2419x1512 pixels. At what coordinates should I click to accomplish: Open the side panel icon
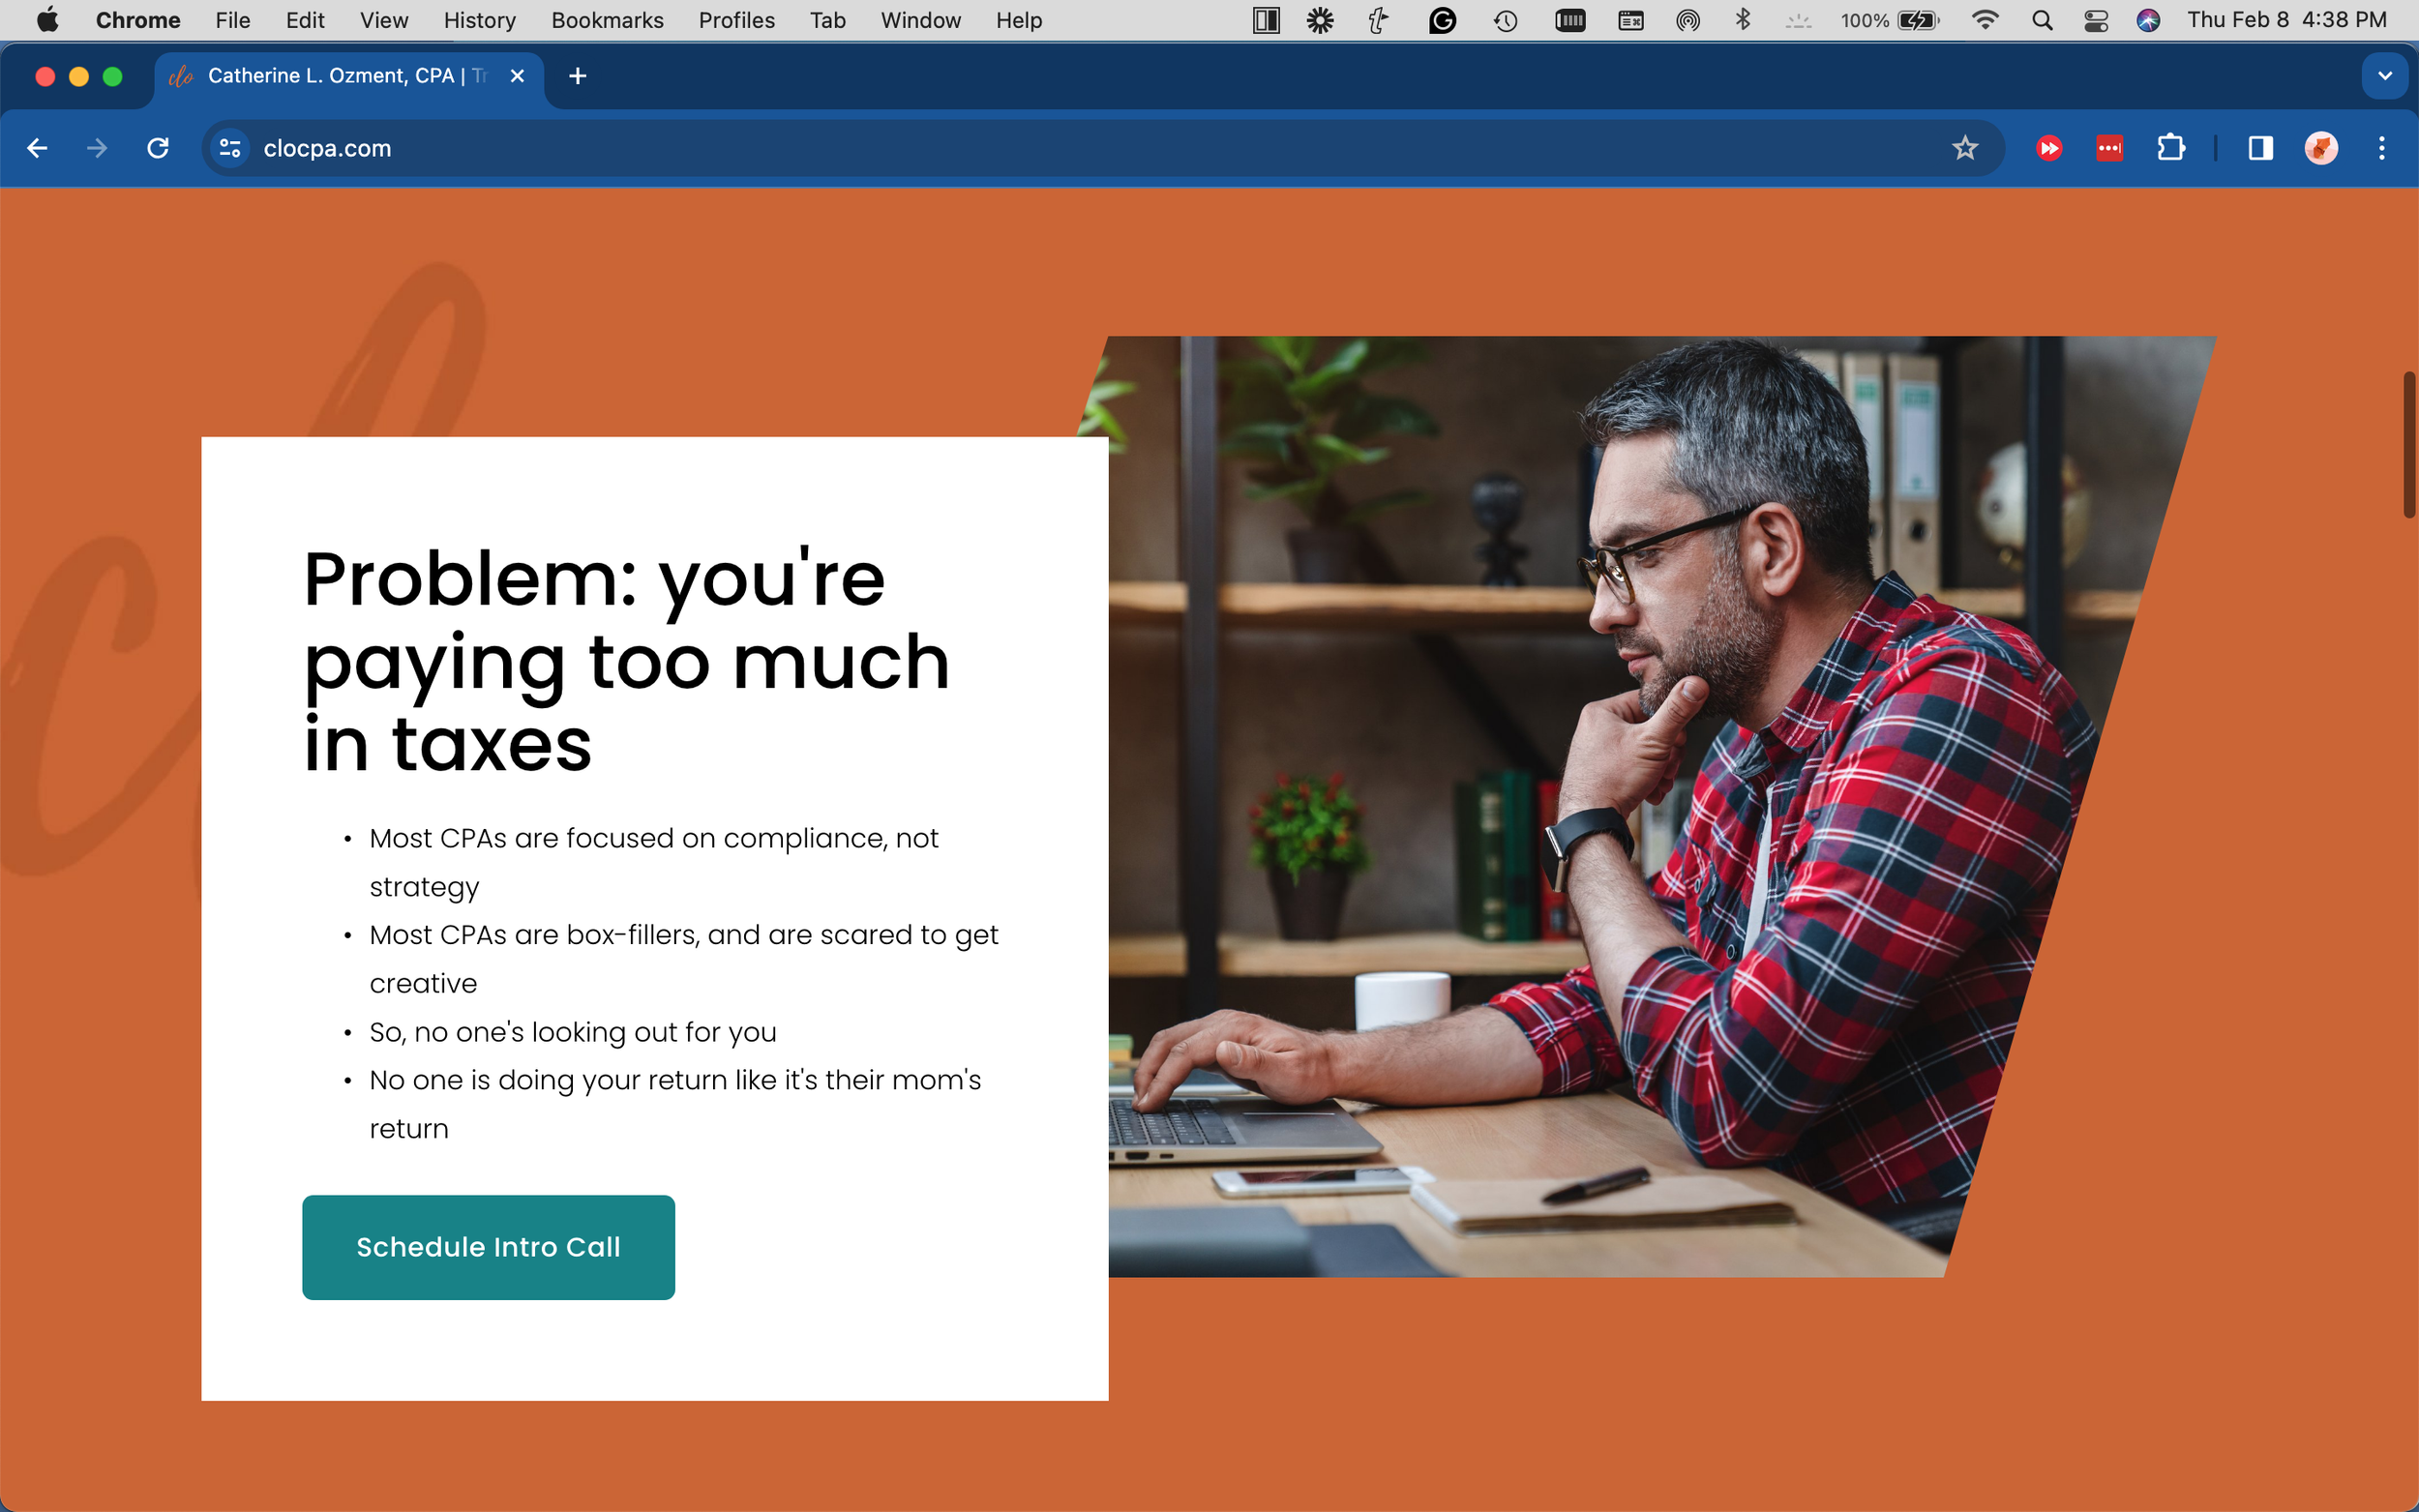click(x=2260, y=148)
